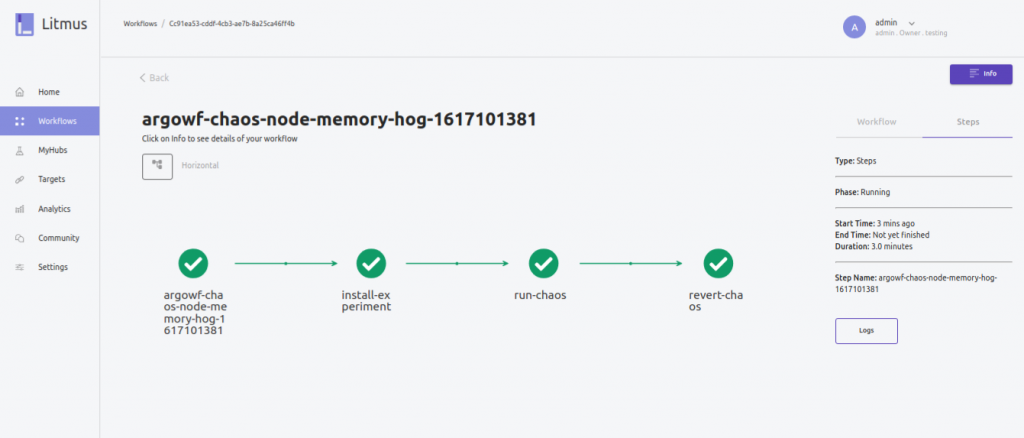The height and width of the screenshot is (438, 1024).
Task: Open Targets link icon
Action: [x=20, y=180]
